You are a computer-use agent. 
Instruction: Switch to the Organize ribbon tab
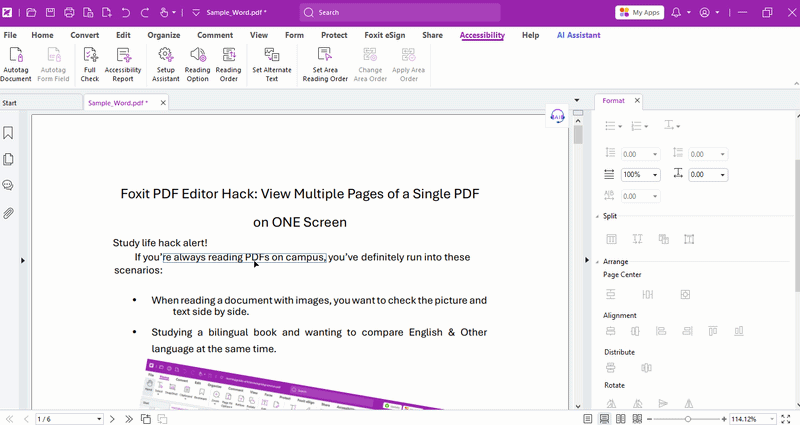pos(164,35)
